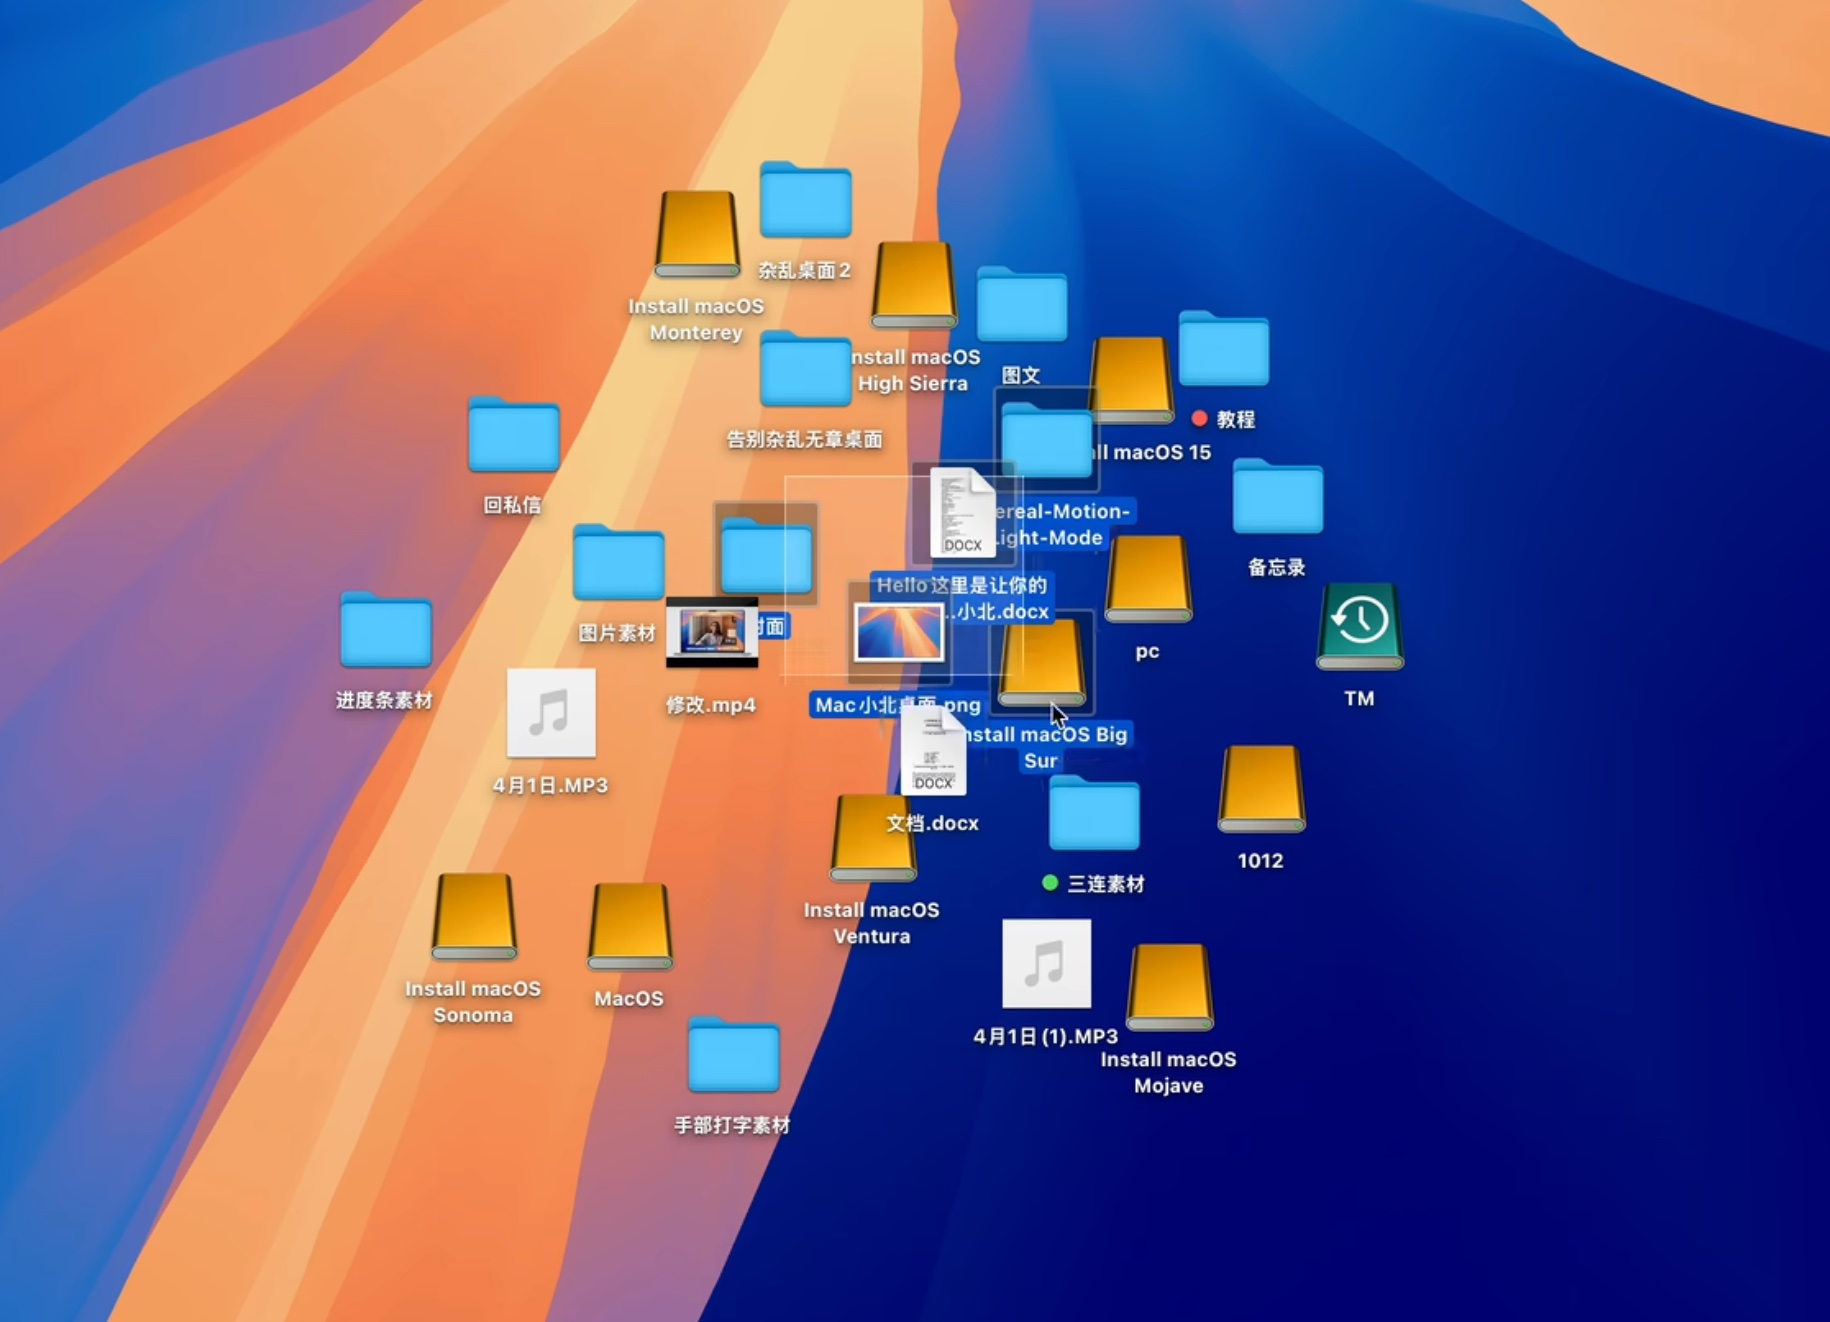Click the '回私信' label text
The image size is (1830, 1322).
point(512,505)
